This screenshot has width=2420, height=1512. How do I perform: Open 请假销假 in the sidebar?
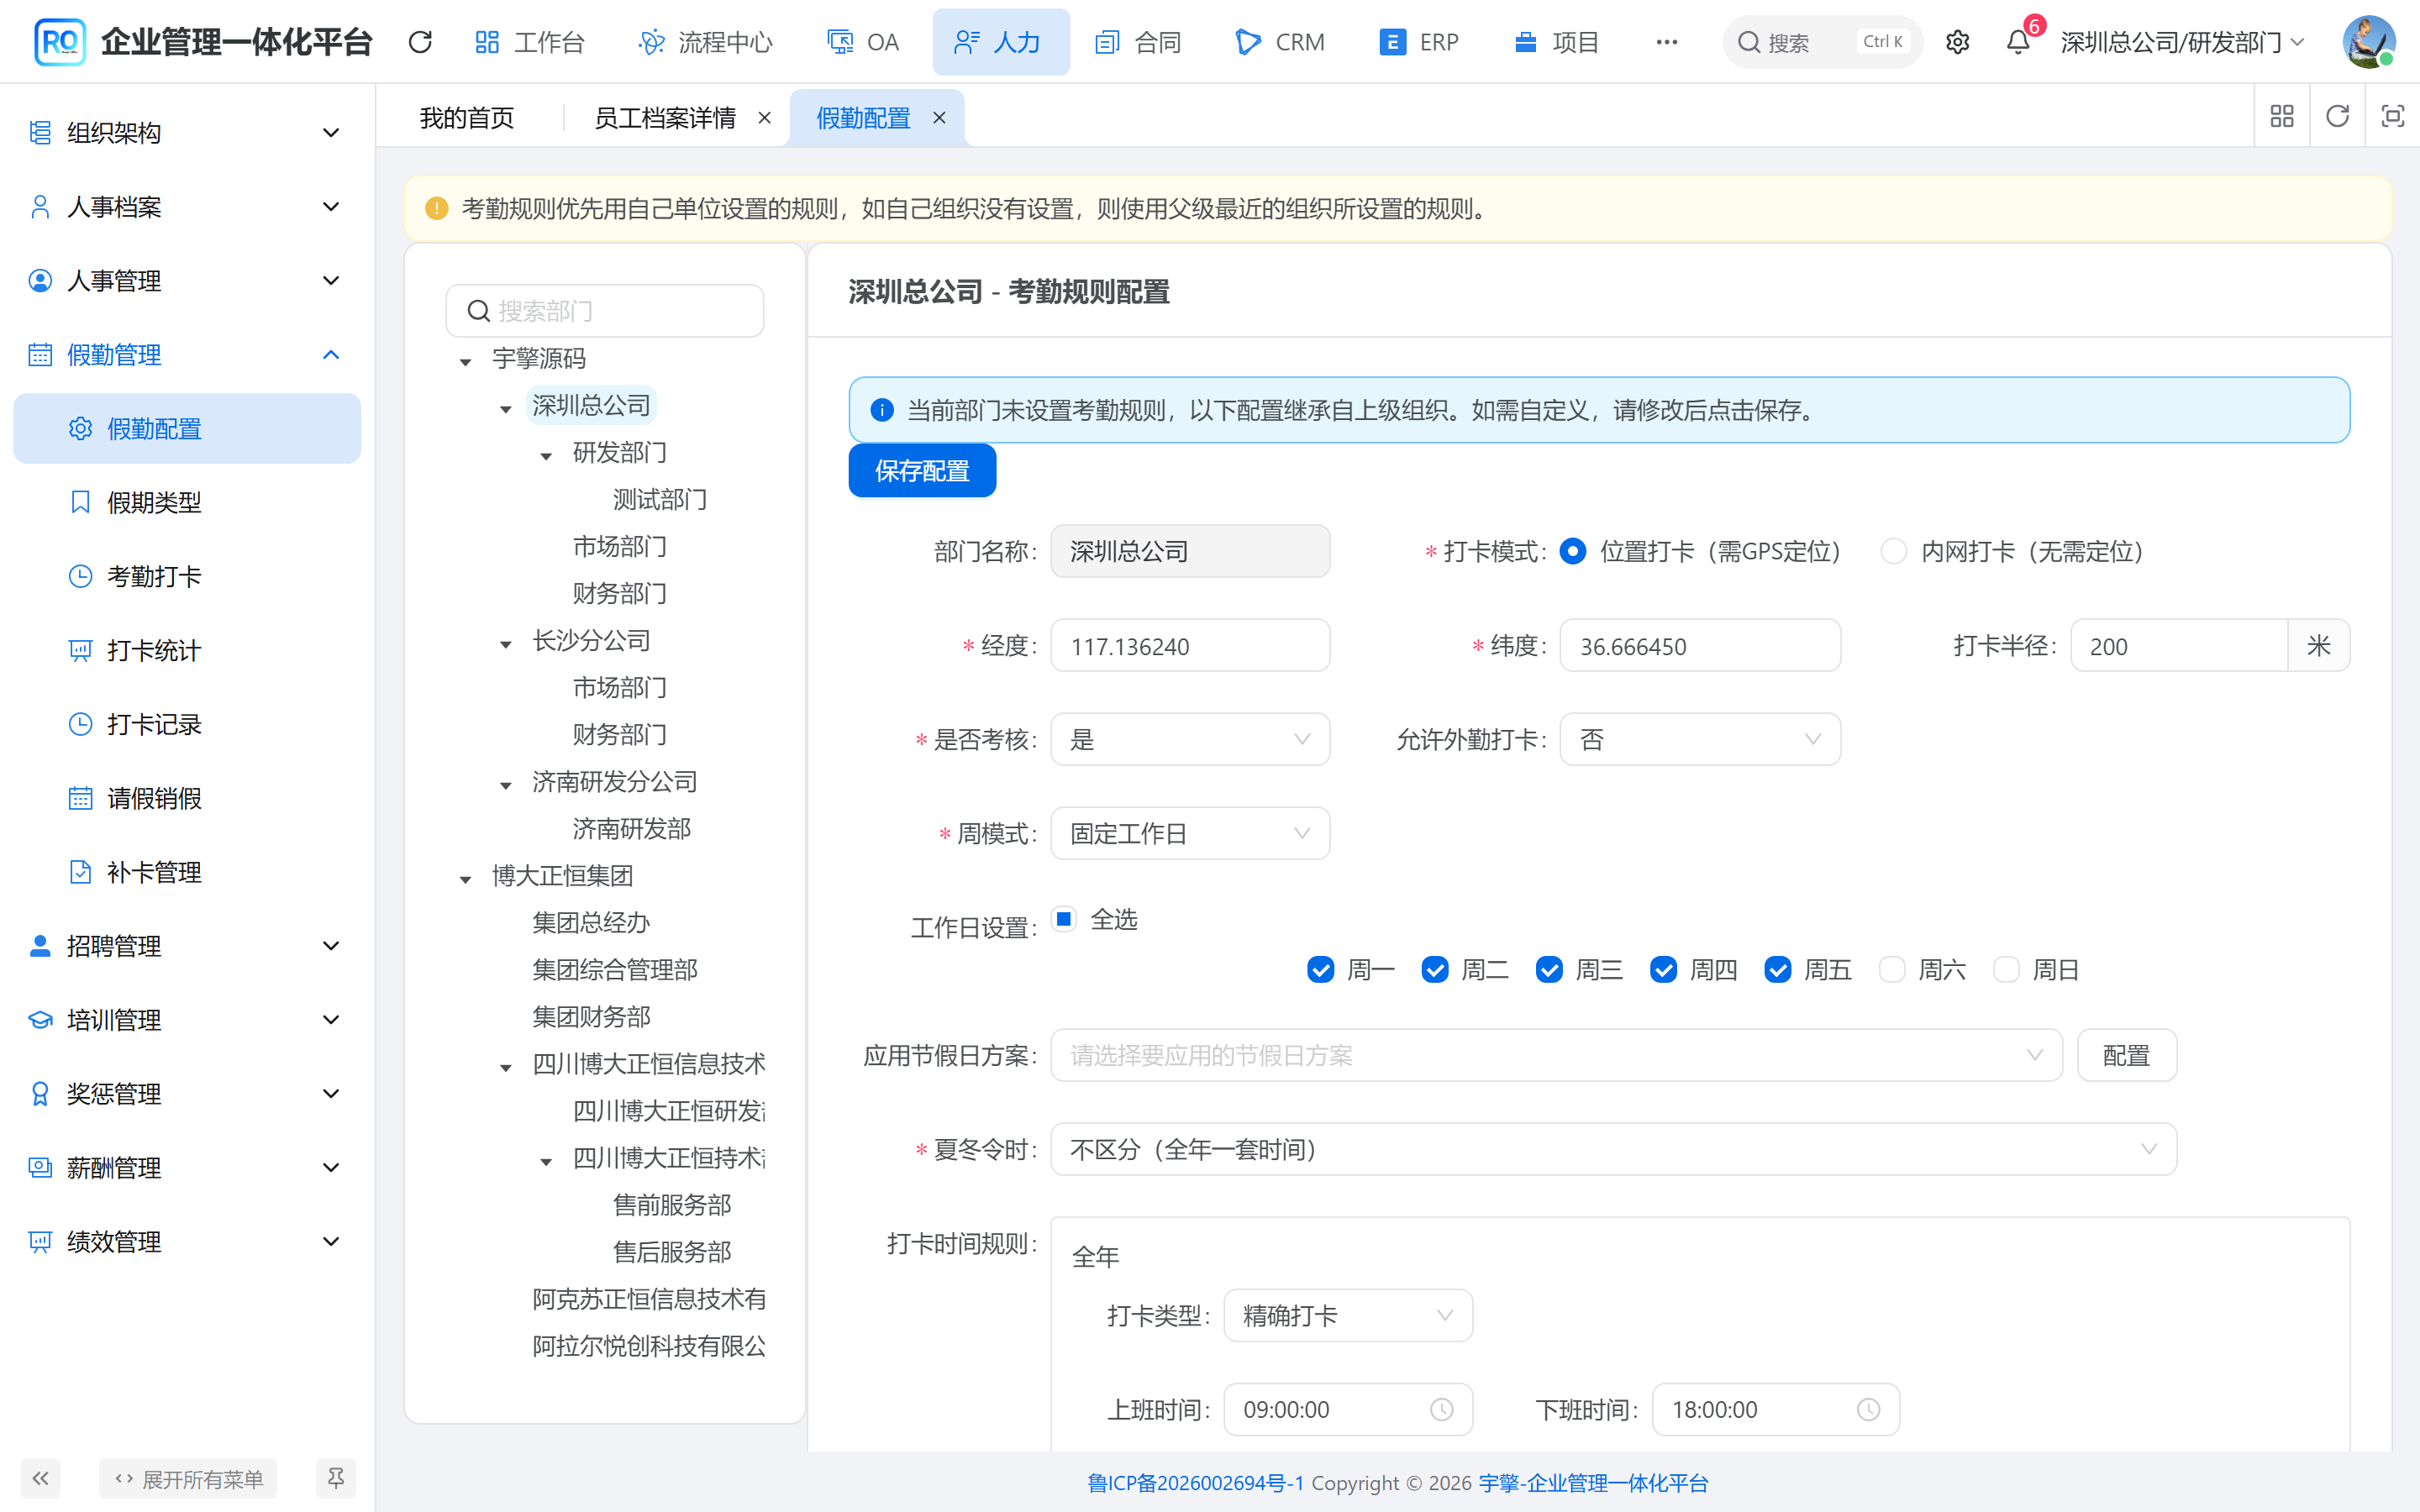click(x=187, y=798)
